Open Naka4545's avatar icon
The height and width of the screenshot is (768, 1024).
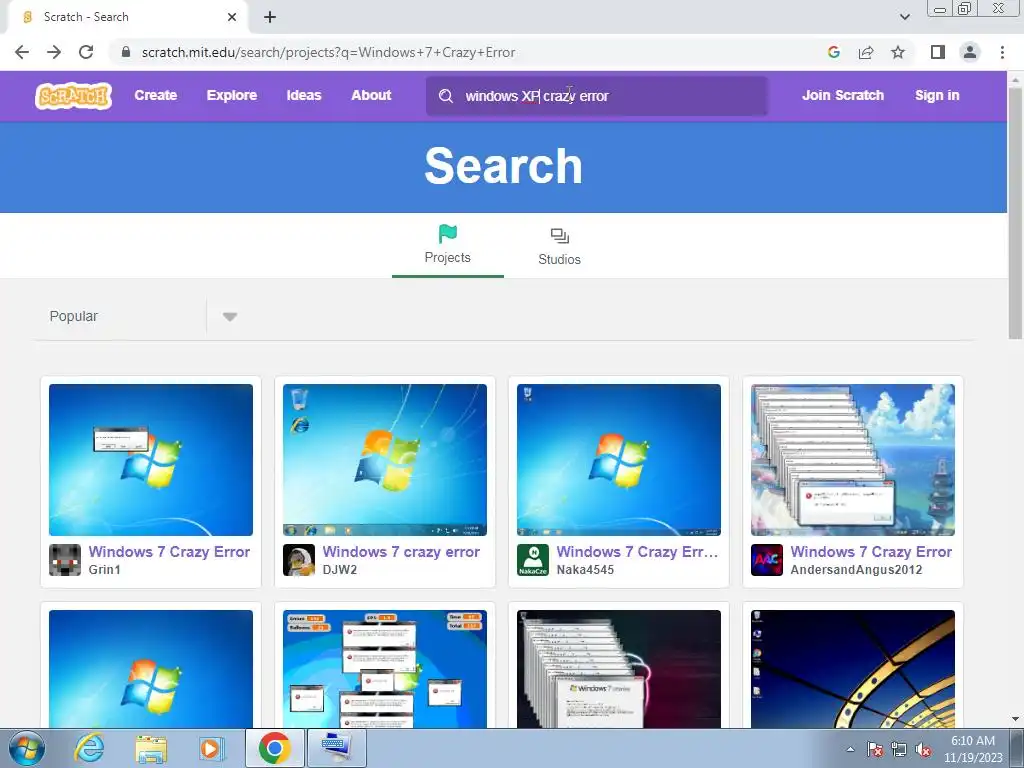click(533, 560)
